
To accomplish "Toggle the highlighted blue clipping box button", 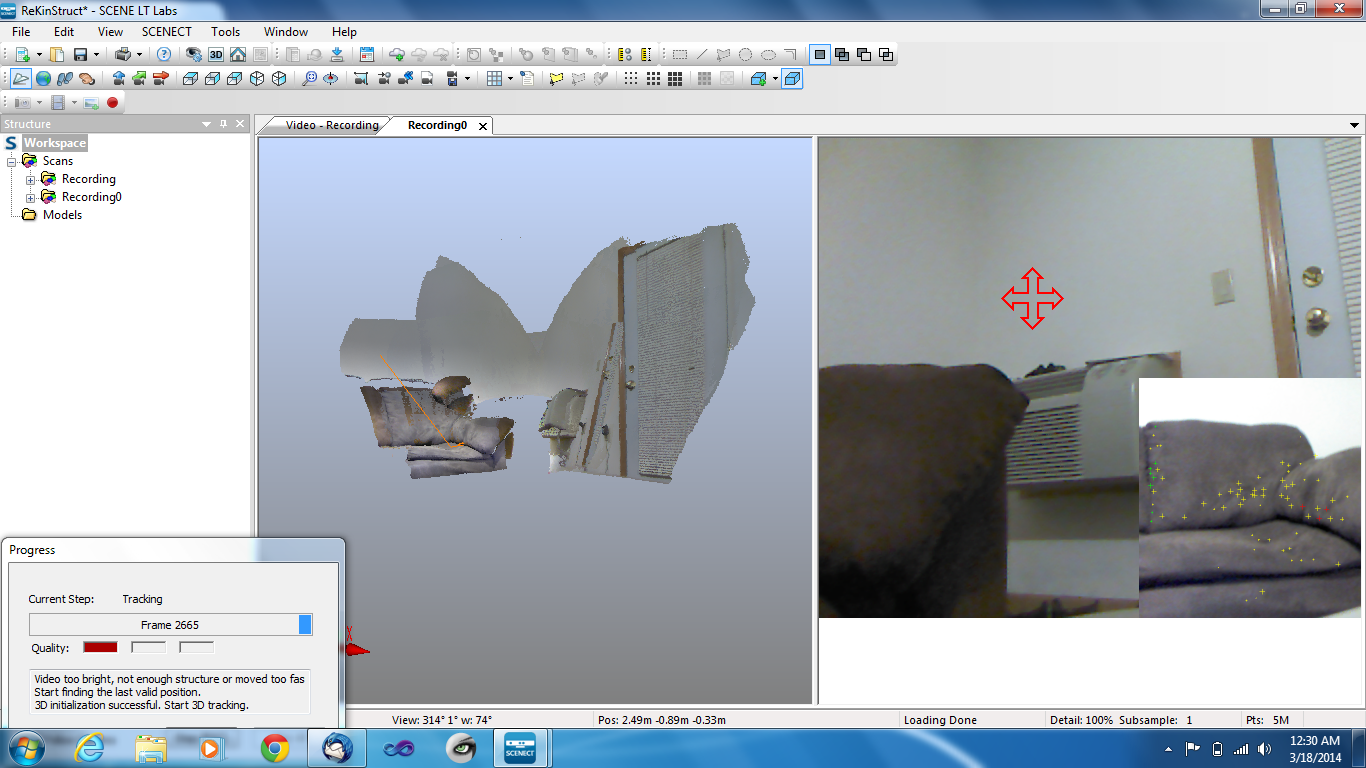I will tap(792, 79).
